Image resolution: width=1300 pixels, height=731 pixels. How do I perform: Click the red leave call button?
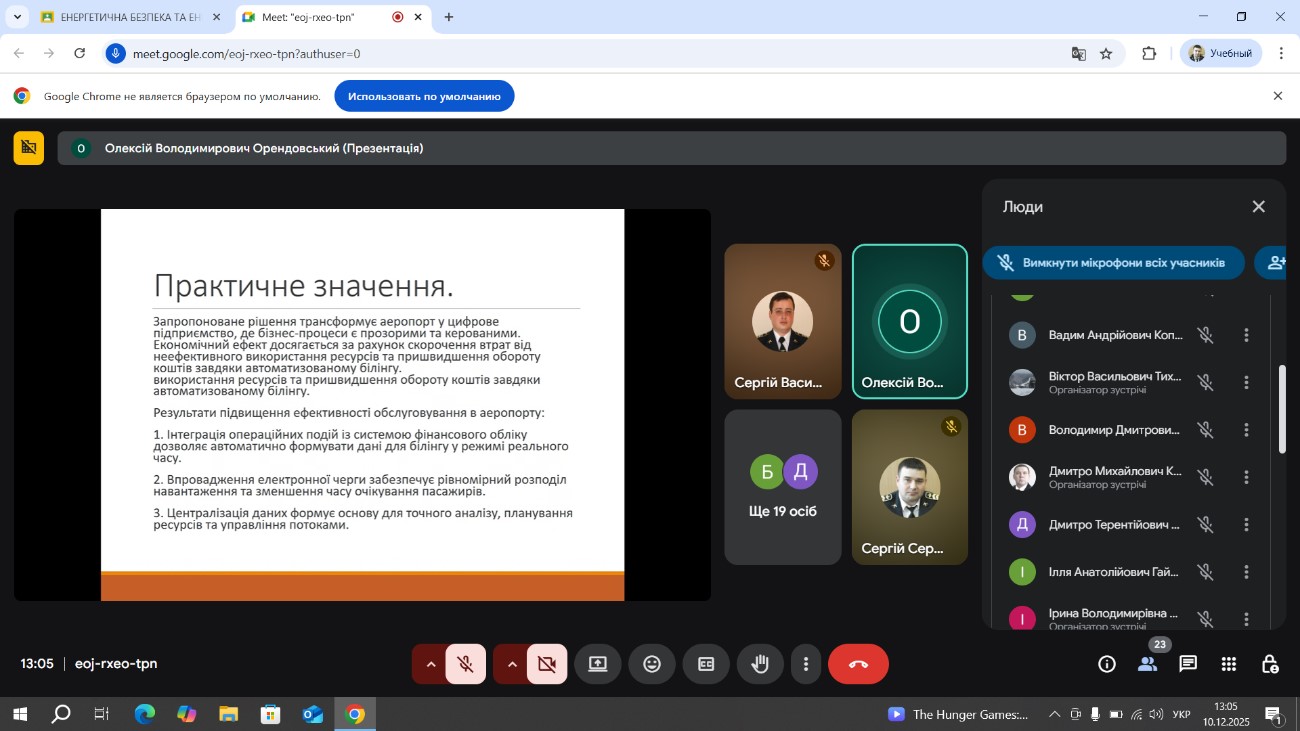pyautogui.click(x=858, y=664)
